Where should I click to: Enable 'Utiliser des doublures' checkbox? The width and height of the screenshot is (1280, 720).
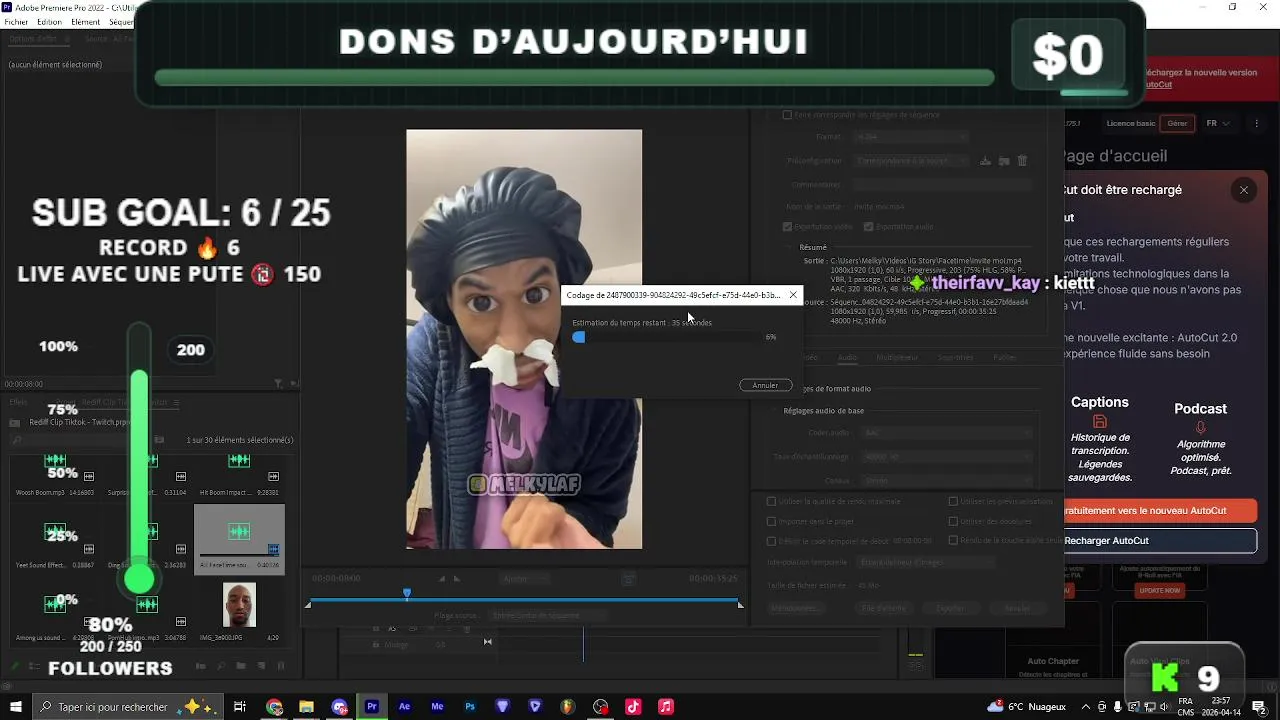pos(953,521)
